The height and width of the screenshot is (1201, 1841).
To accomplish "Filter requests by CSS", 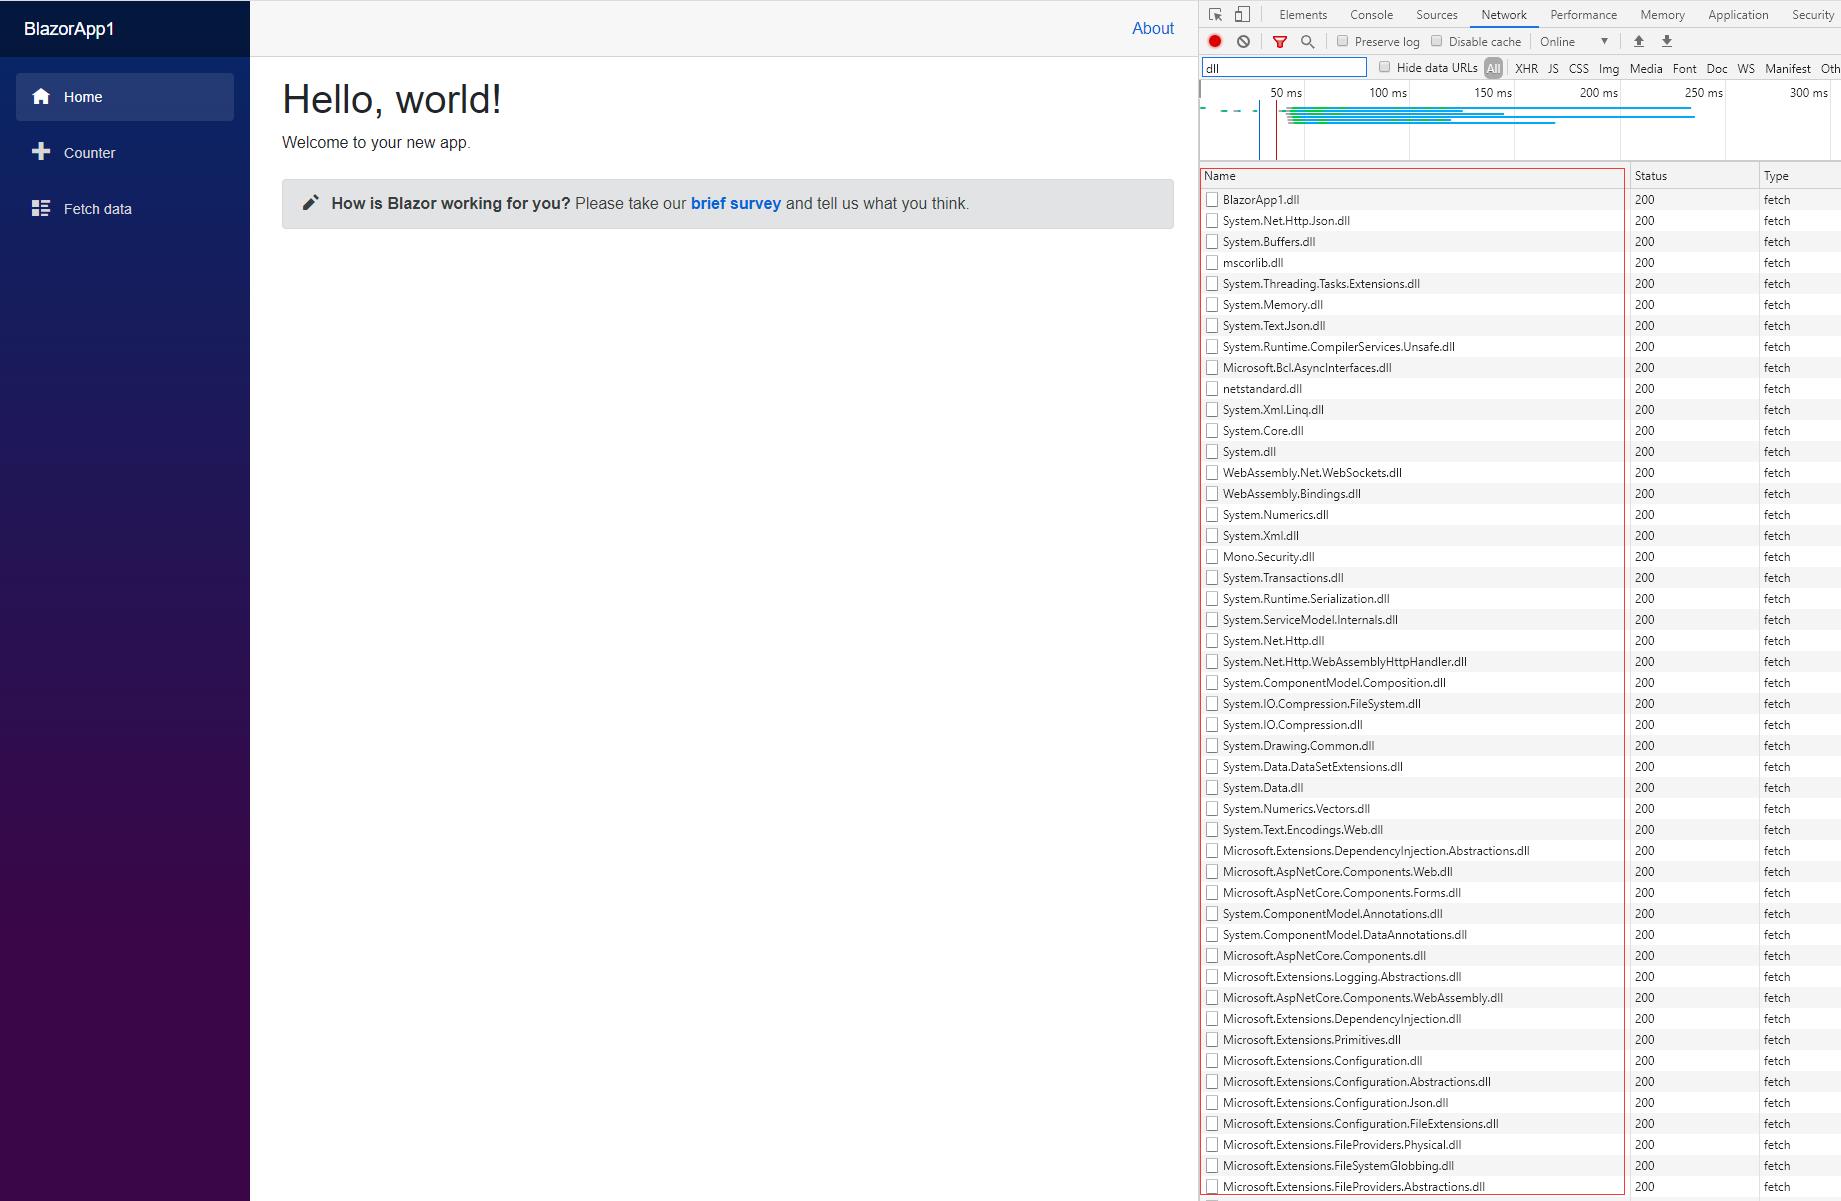I will 1578,68.
